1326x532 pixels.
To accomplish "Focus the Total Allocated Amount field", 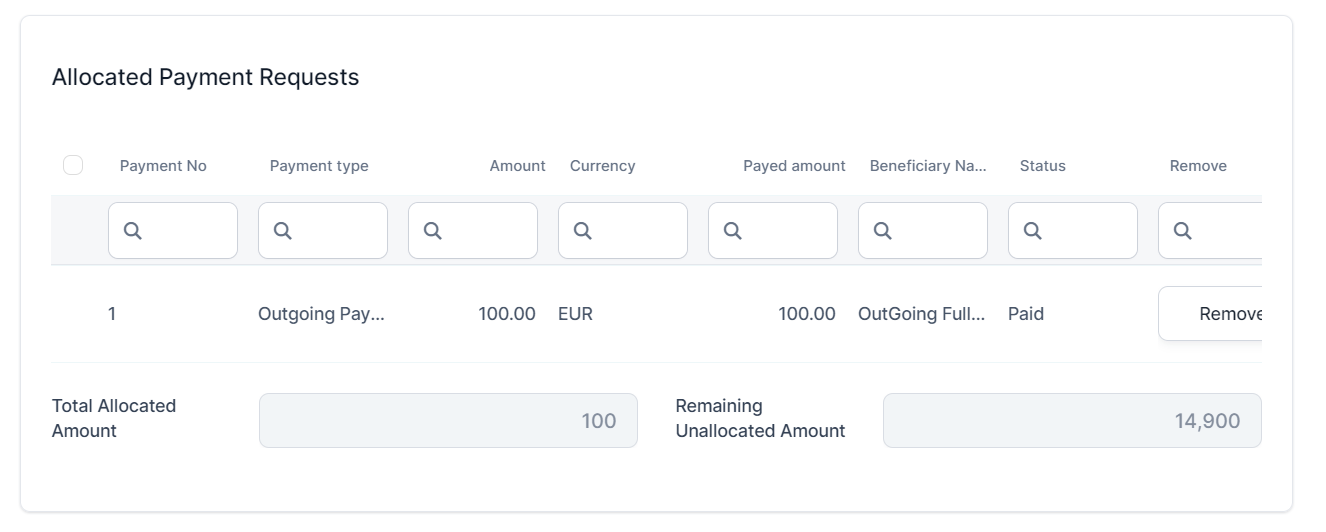I will [x=448, y=421].
